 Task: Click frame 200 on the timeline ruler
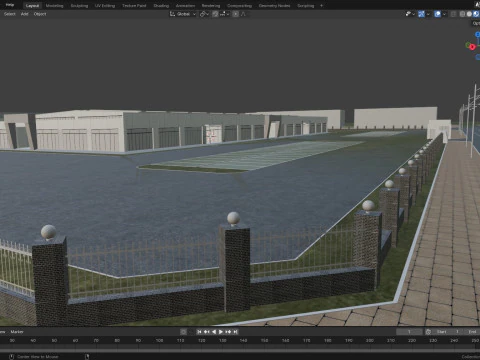[370, 340]
